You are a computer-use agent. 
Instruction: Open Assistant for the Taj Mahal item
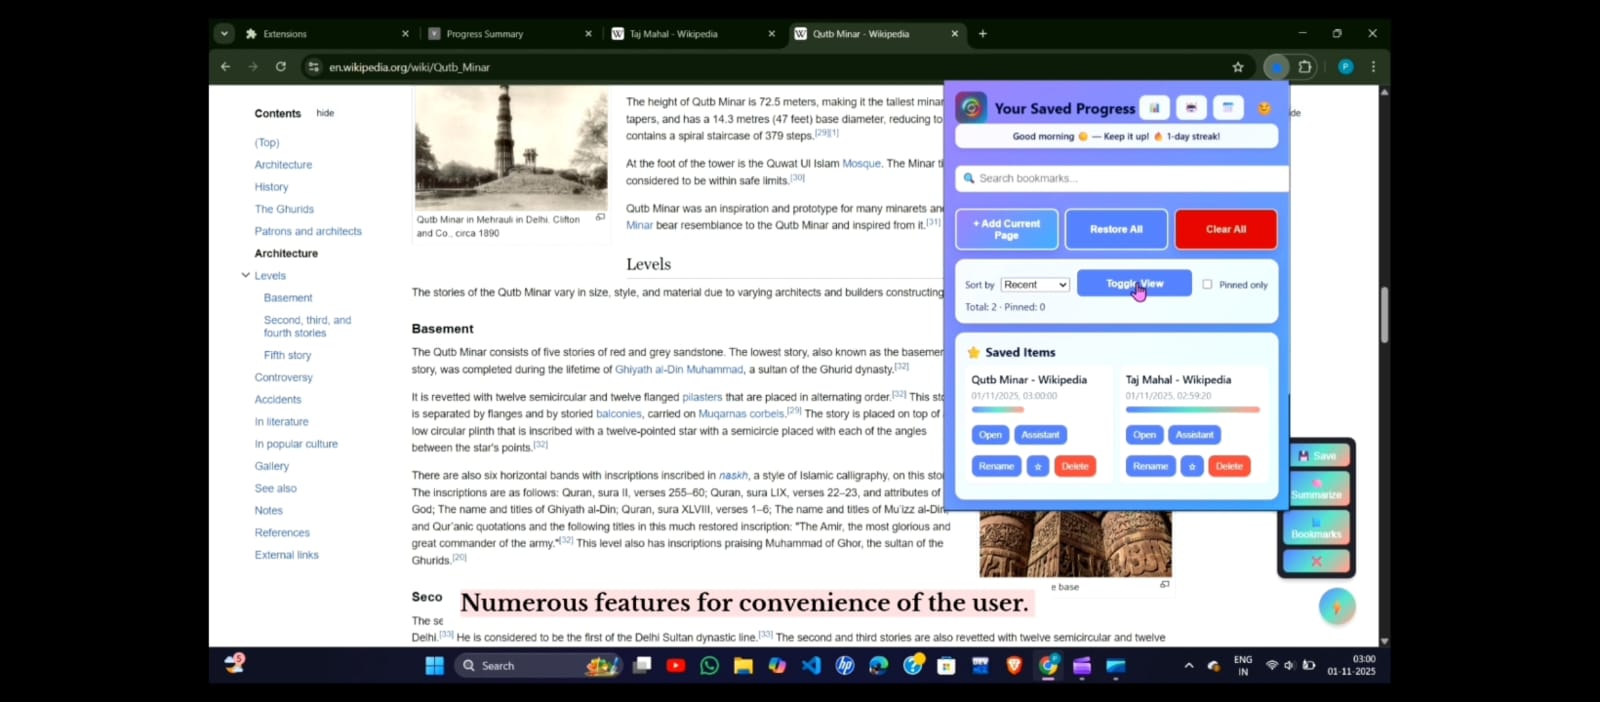tap(1194, 435)
